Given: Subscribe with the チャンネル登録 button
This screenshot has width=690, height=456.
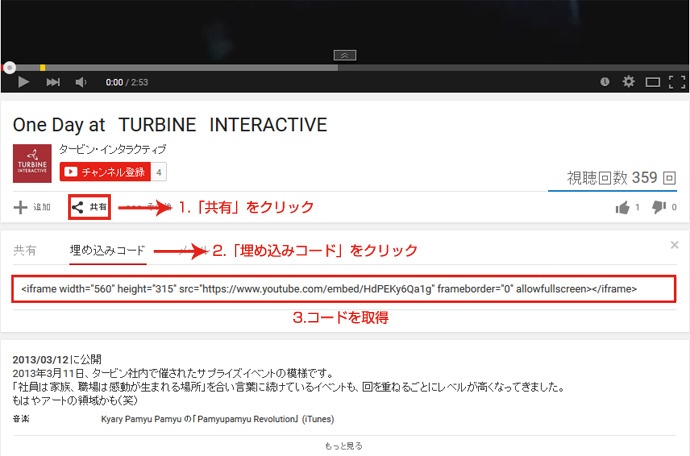Looking at the screenshot, I should 105,172.
